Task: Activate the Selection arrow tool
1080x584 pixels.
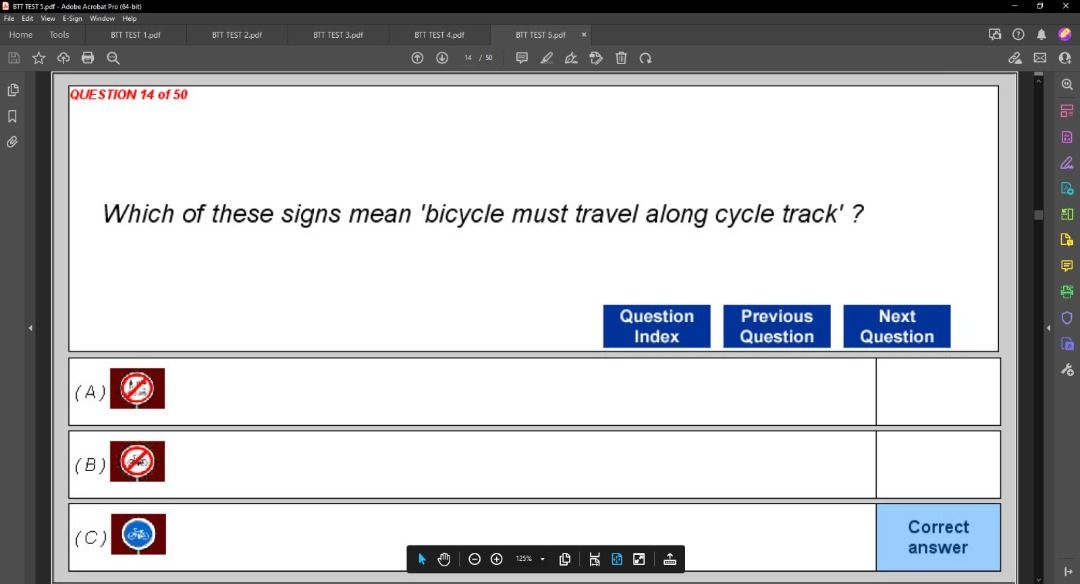Action: [421, 559]
